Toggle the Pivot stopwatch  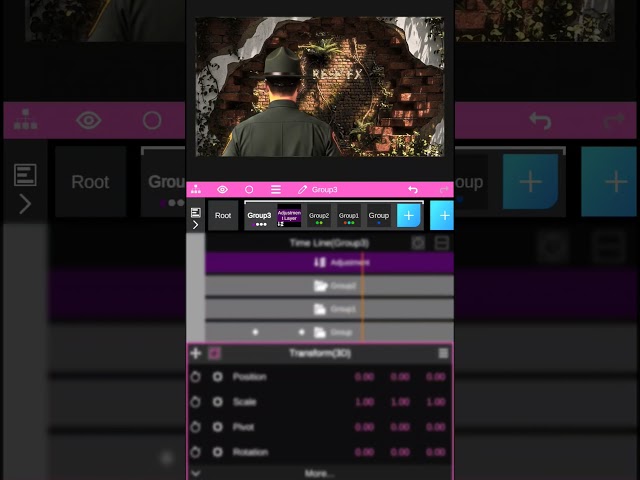tap(196, 427)
